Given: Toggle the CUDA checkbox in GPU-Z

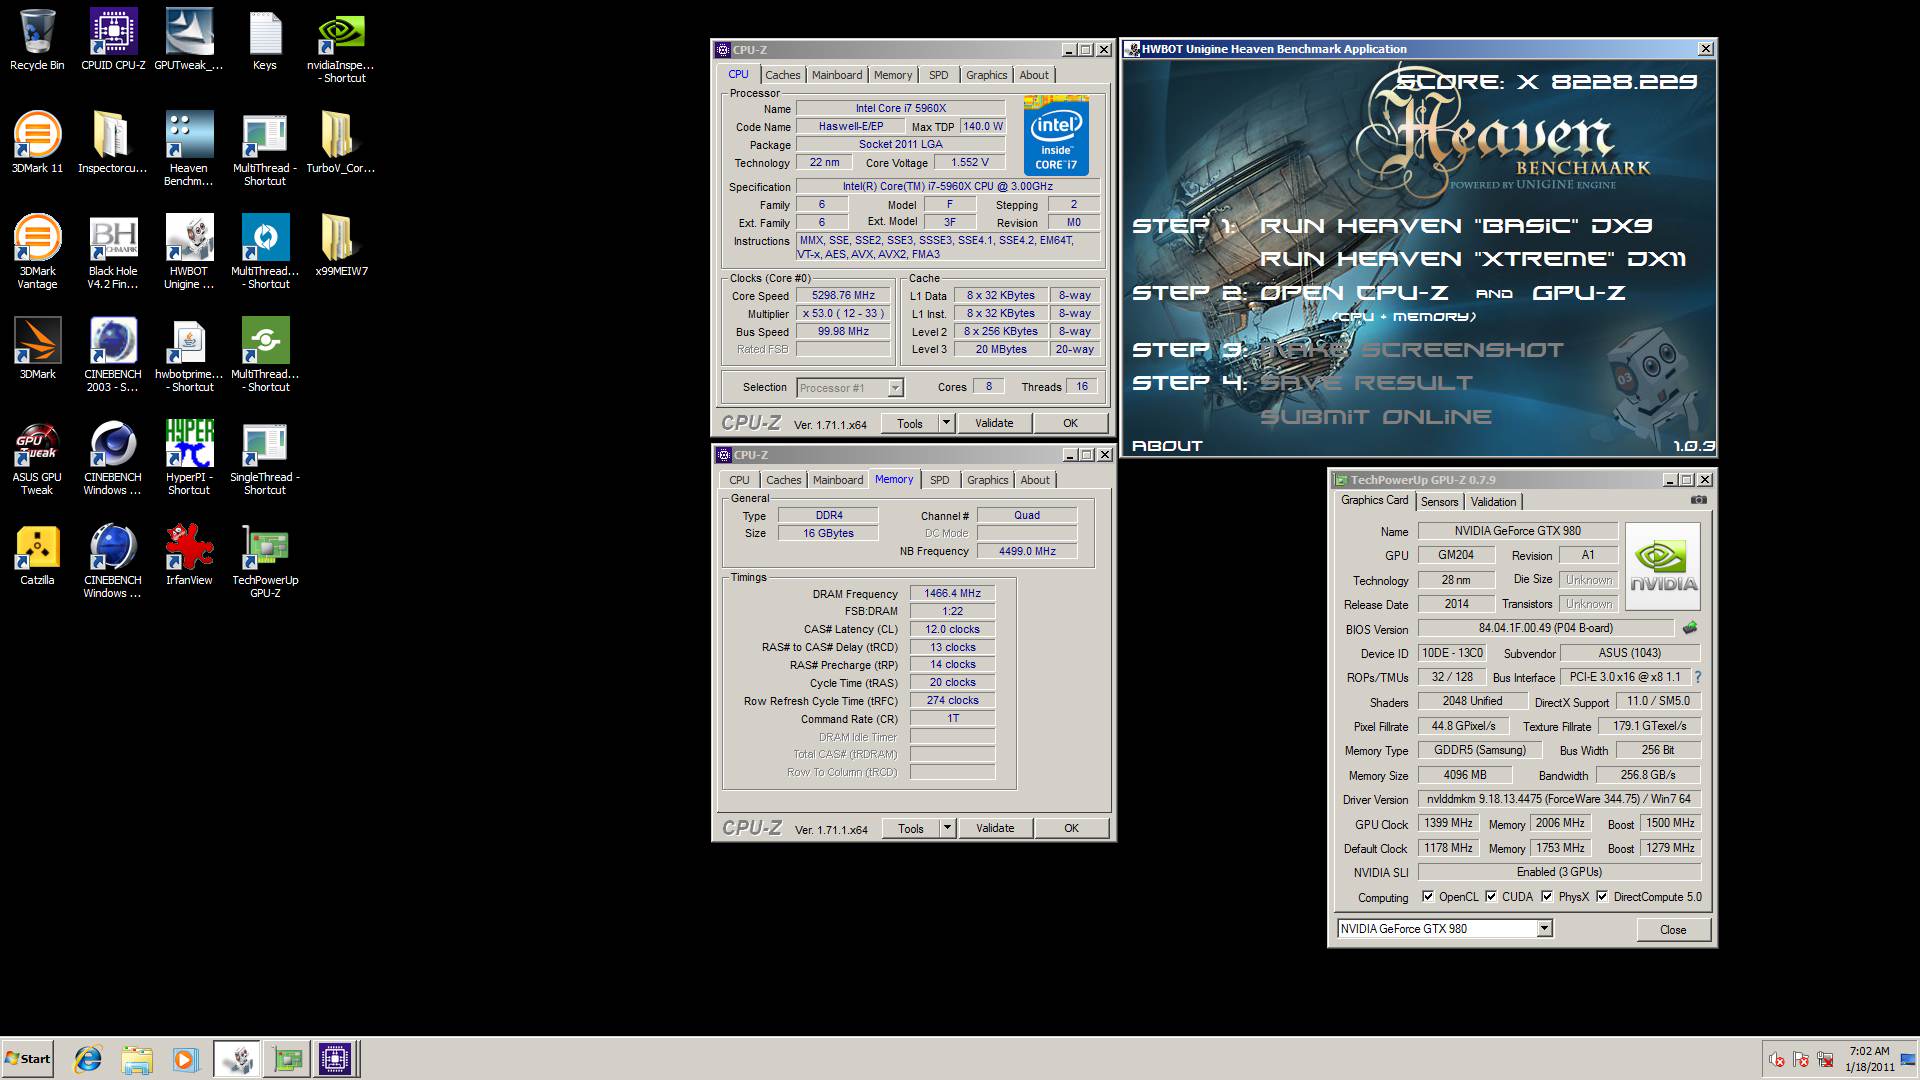Looking at the screenshot, I should click(1491, 896).
